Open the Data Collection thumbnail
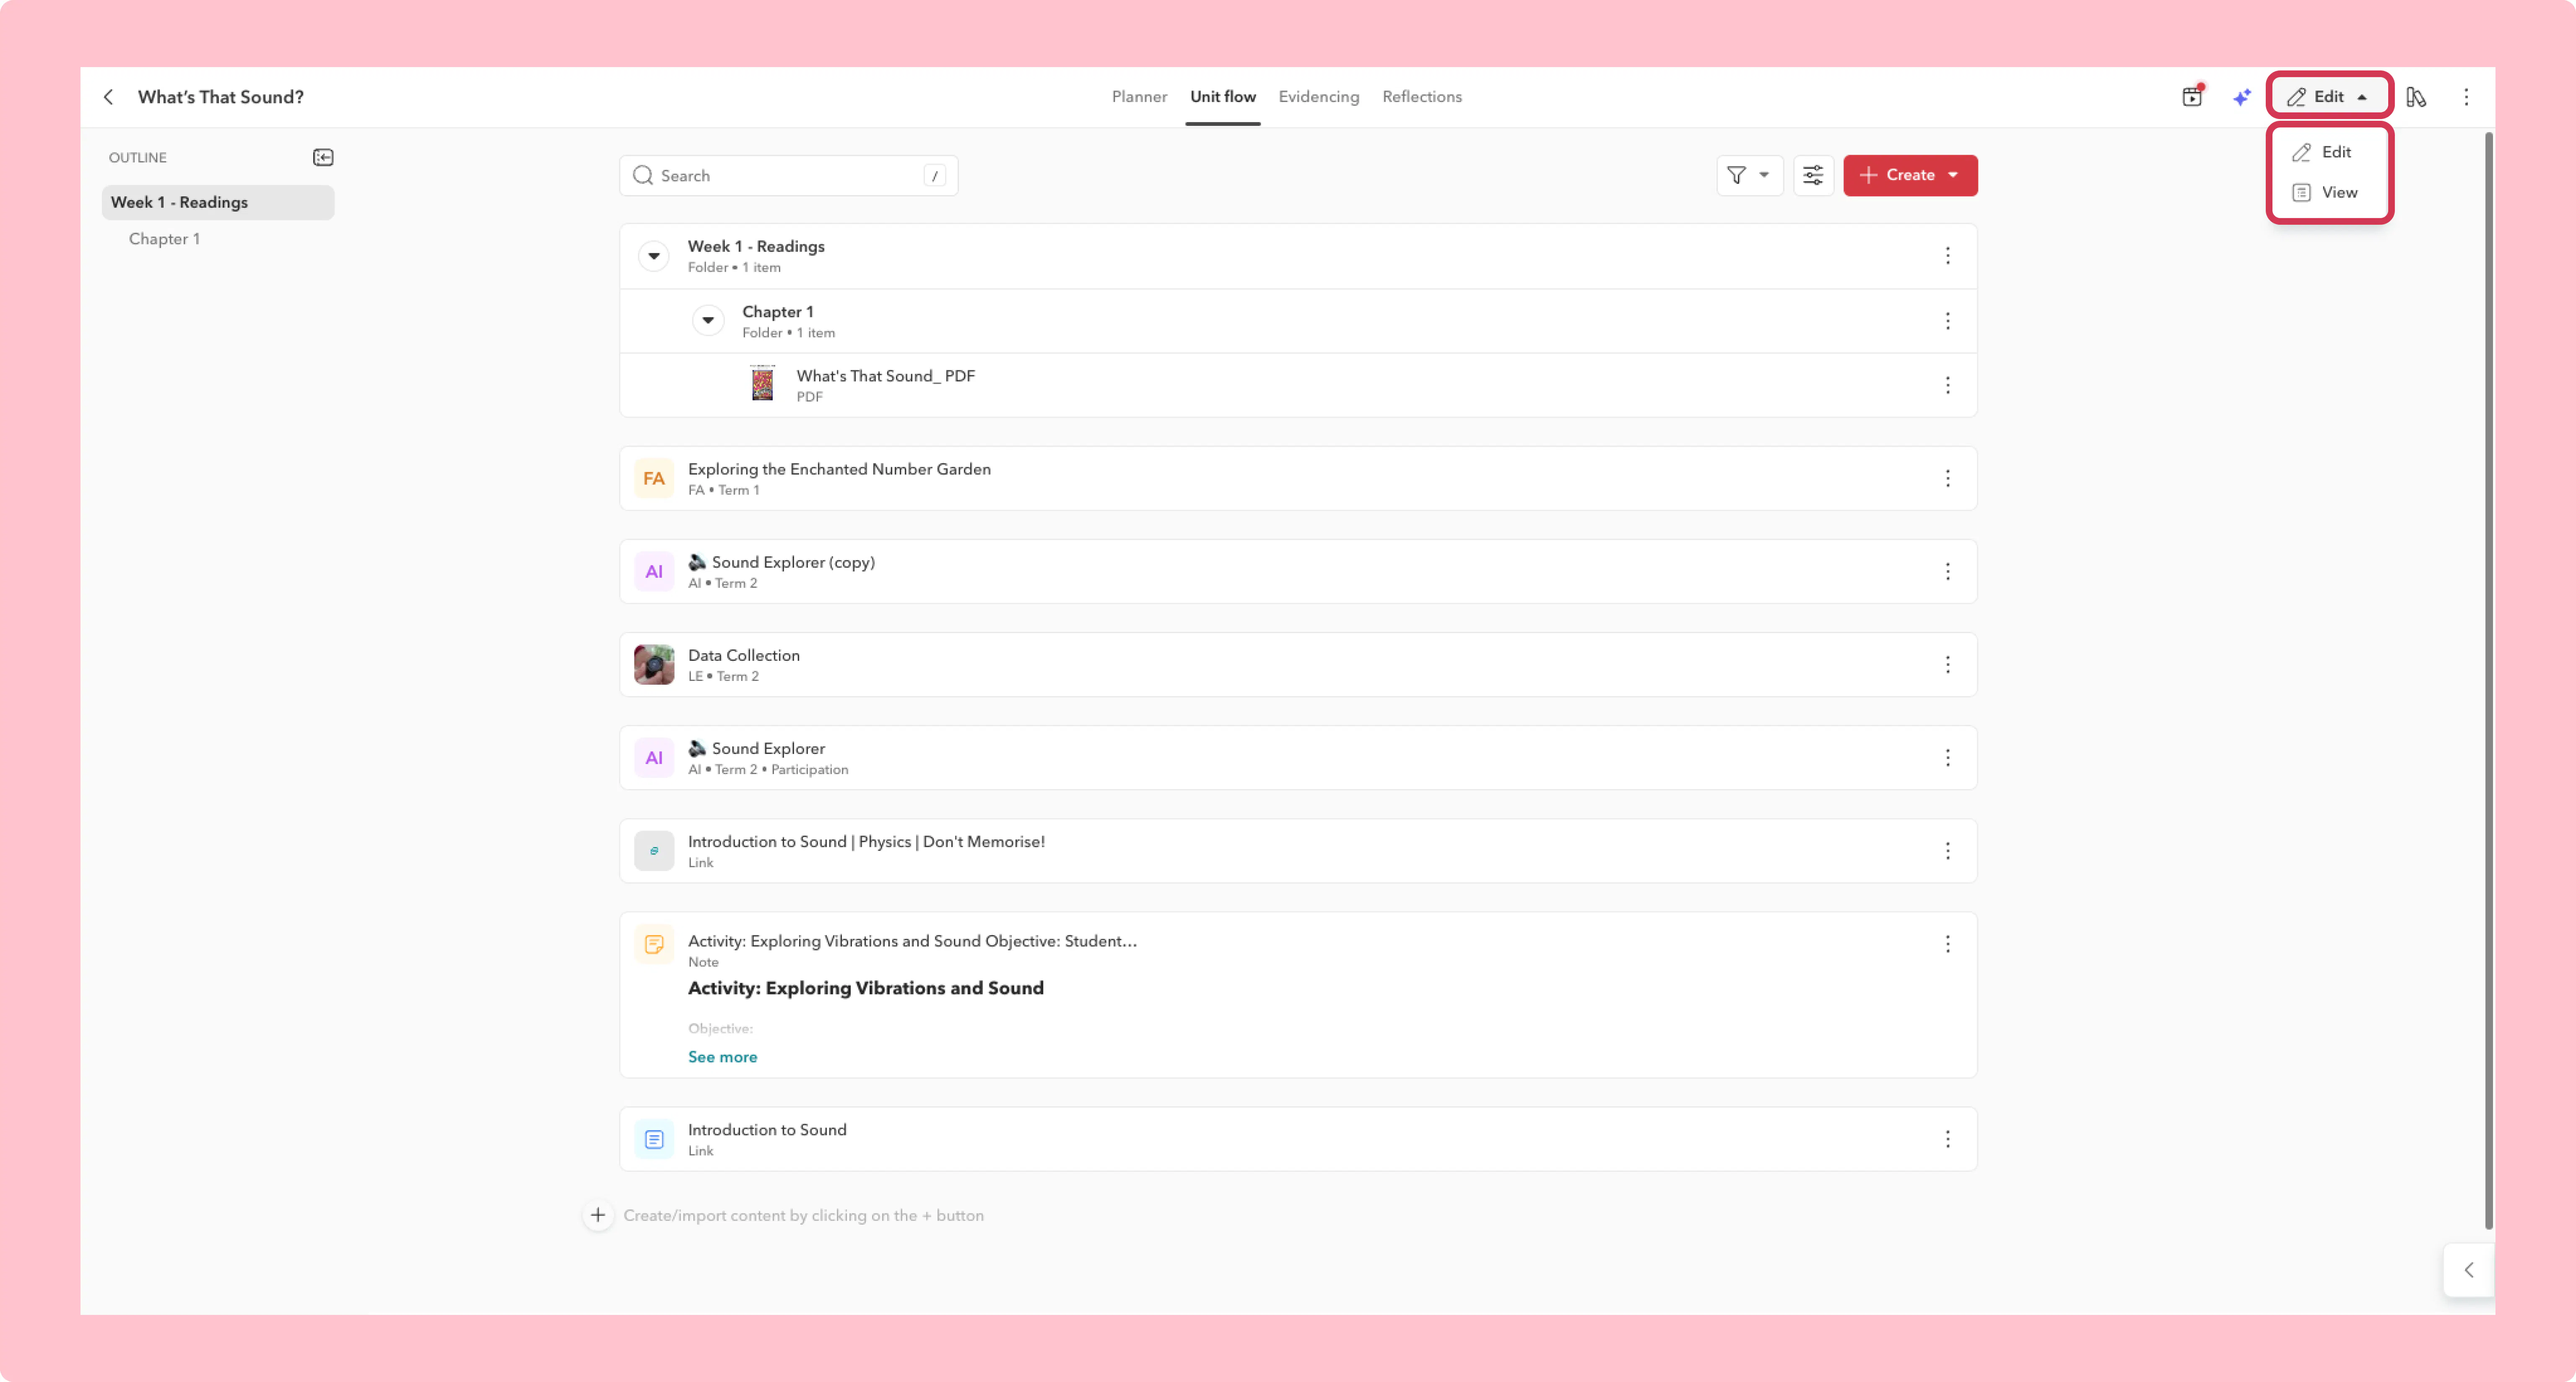Screen dimensions: 2576x1382 [x=654, y=665]
